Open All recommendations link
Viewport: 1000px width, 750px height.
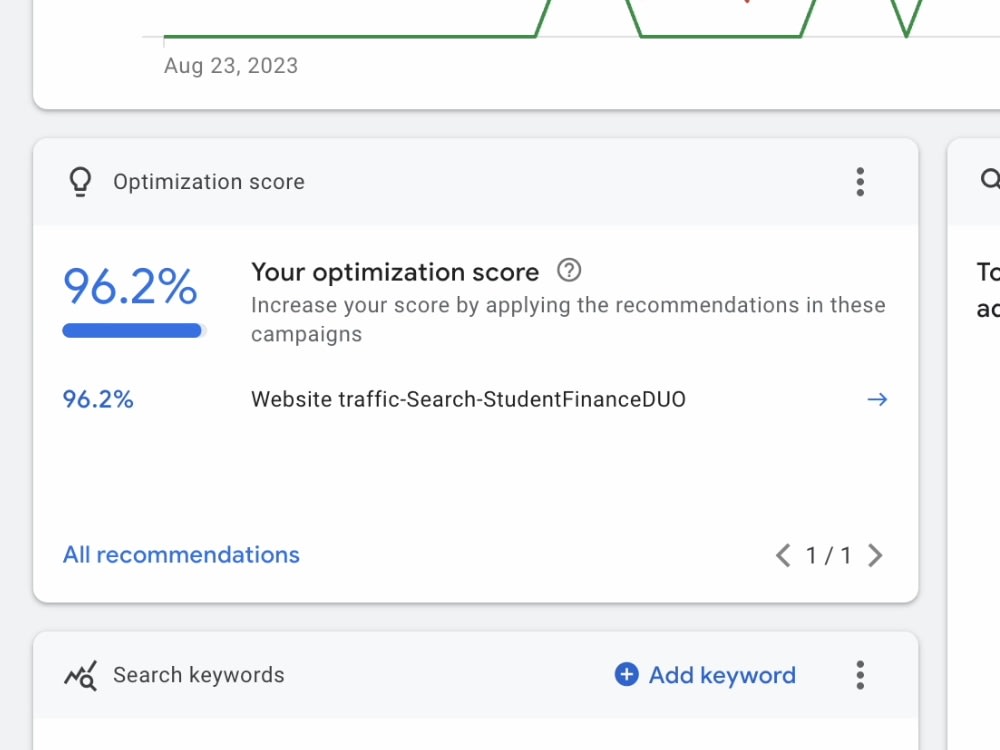click(x=181, y=555)
